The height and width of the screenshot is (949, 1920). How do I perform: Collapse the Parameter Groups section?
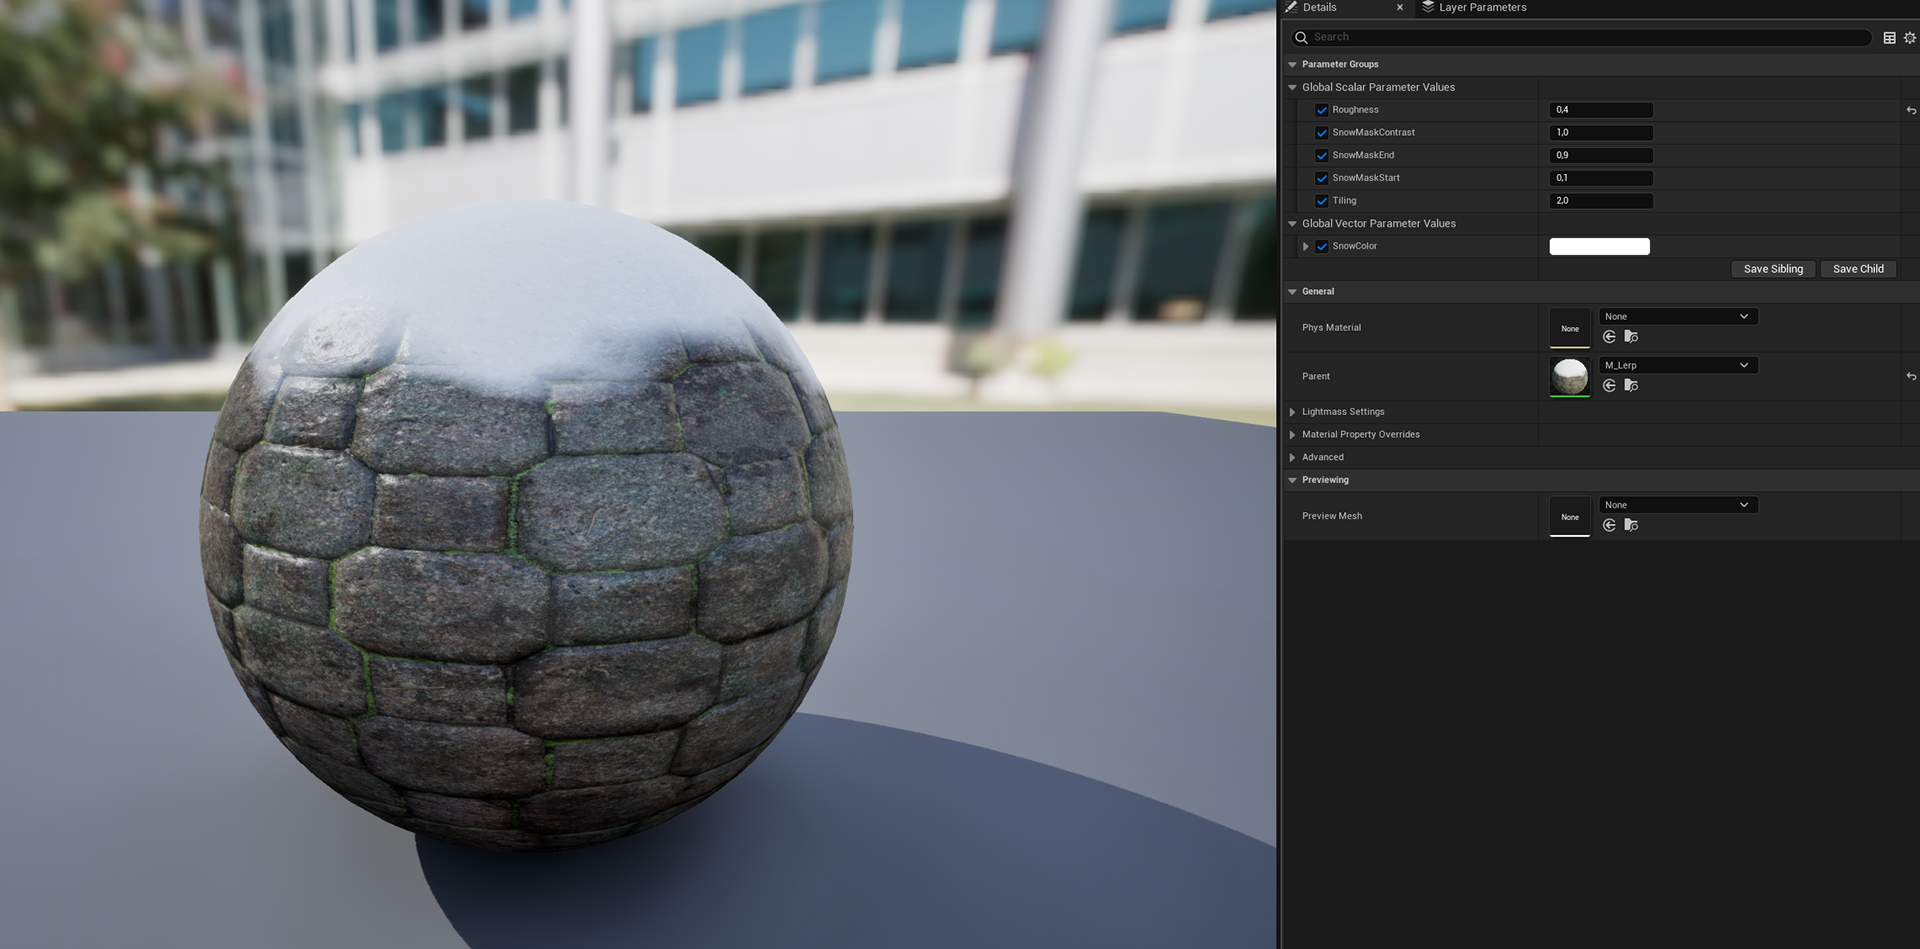click(x=1292, y=64)
